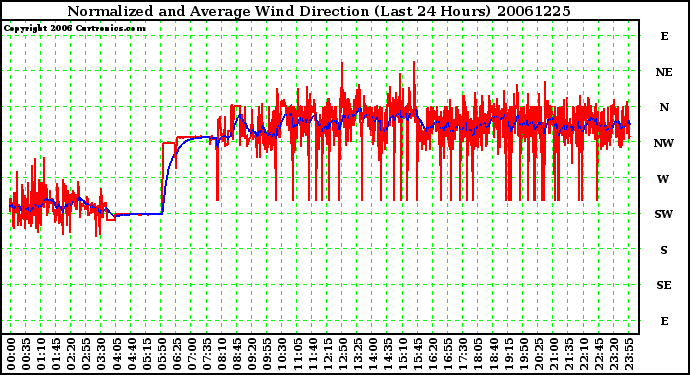Screen dimensions: 690x375
Task: Click the '02:20' time axis label
Action: point(71,354)
